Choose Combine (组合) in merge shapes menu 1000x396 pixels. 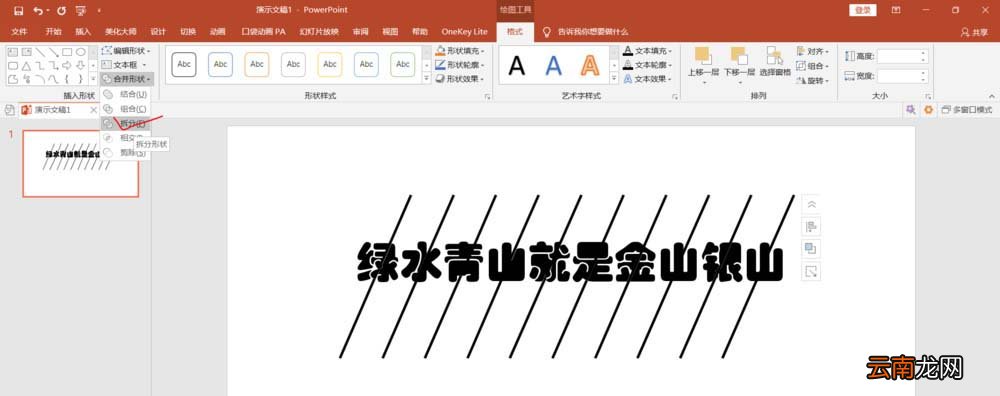(125, 108)
